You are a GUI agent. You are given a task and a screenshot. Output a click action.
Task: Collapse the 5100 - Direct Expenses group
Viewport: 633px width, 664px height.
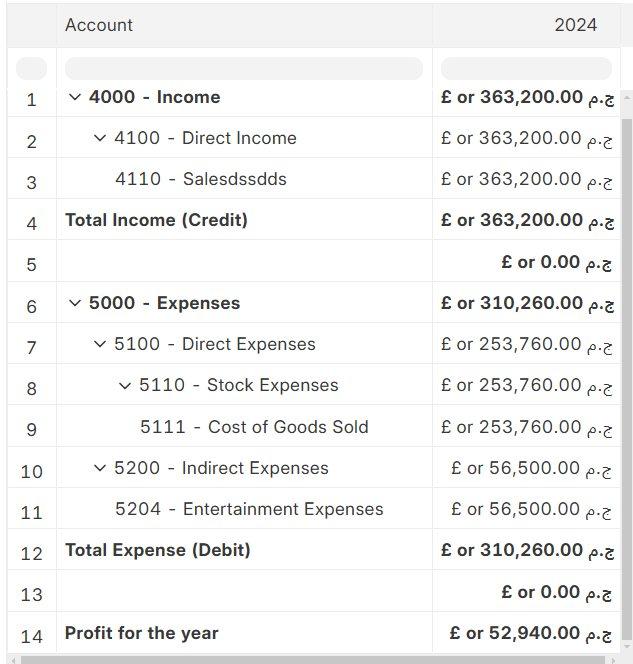pyautogui.click(x=100, y=345)
